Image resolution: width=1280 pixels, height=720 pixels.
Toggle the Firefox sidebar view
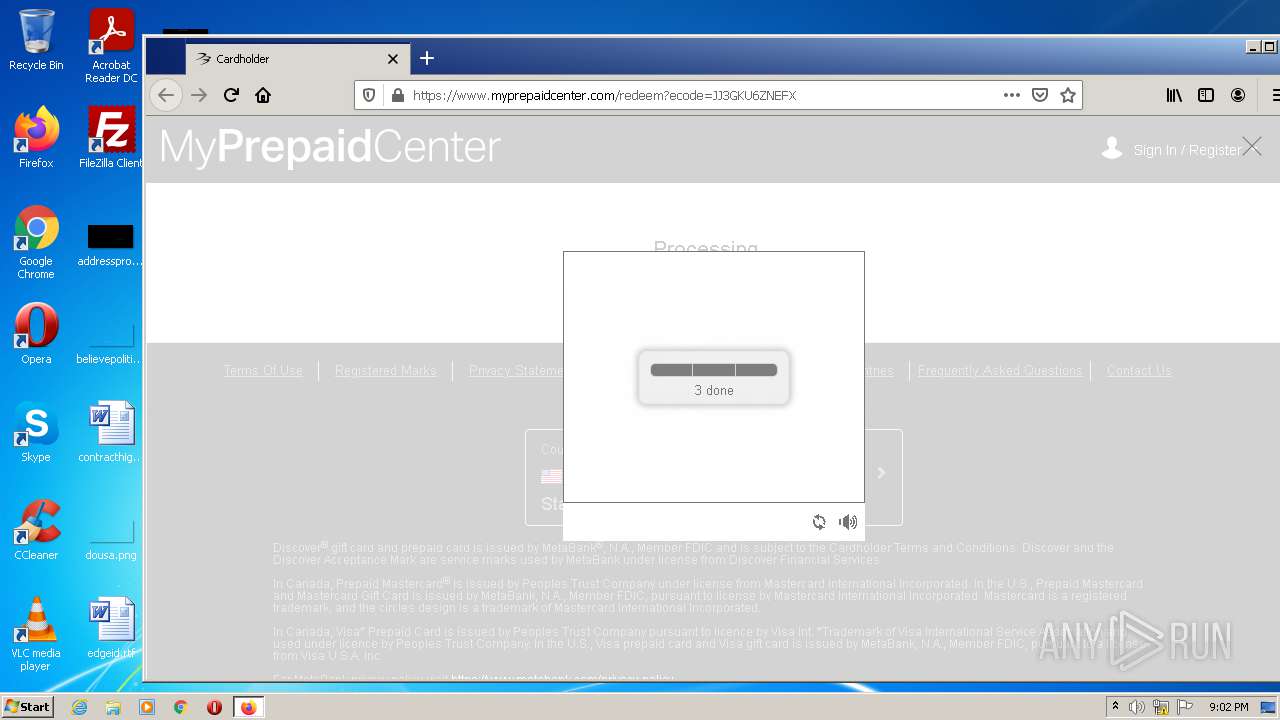coord(1206,95)
